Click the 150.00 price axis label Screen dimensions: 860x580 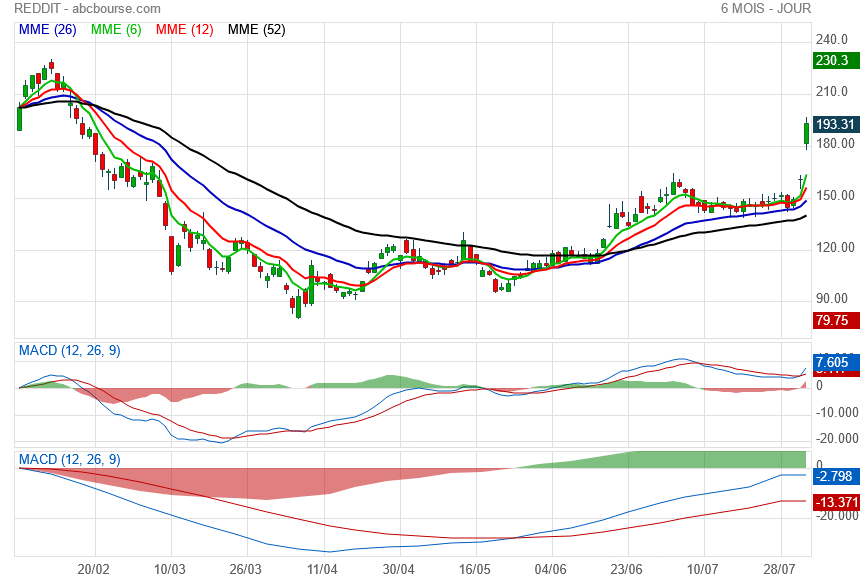point(835,195)
